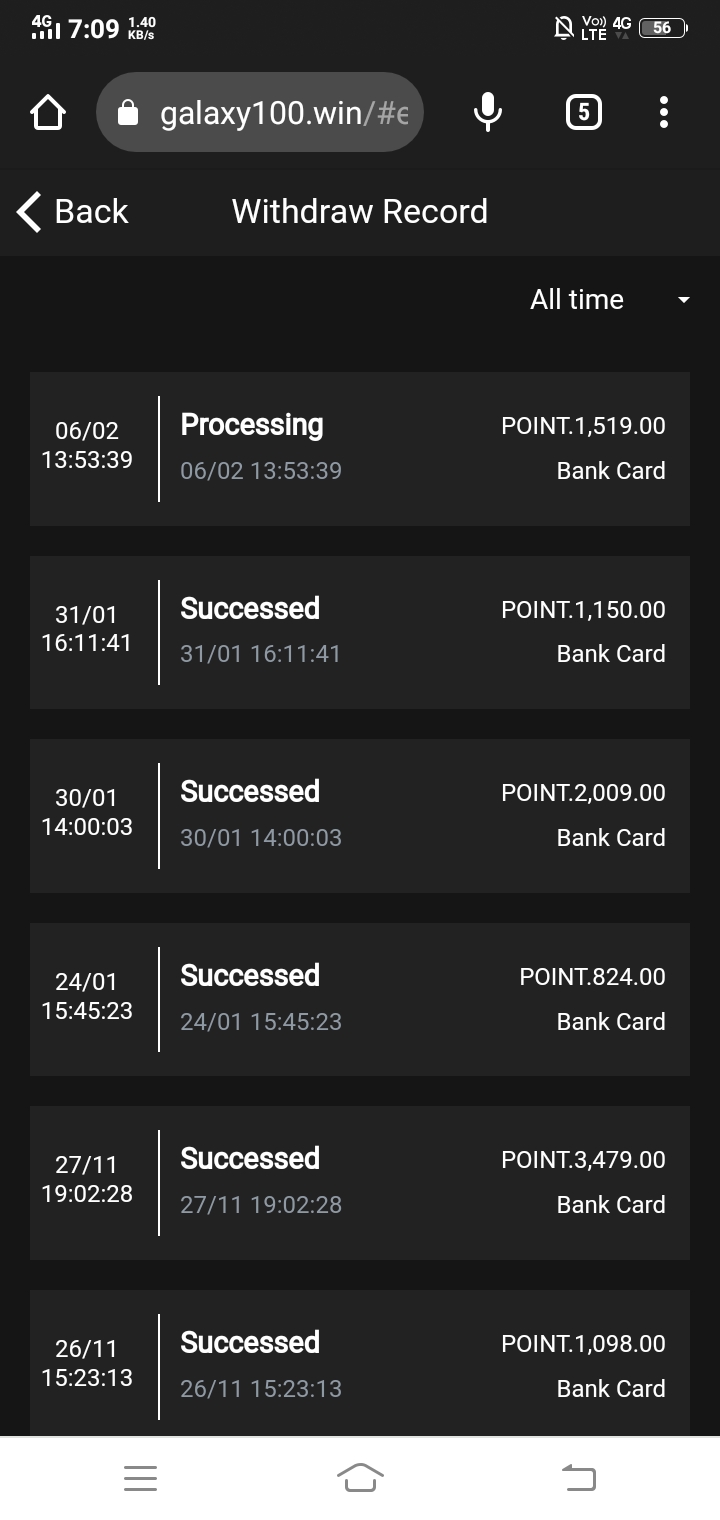
Task: Select the All time filter label
Action: pyautogui.click(x=576, y=300)
